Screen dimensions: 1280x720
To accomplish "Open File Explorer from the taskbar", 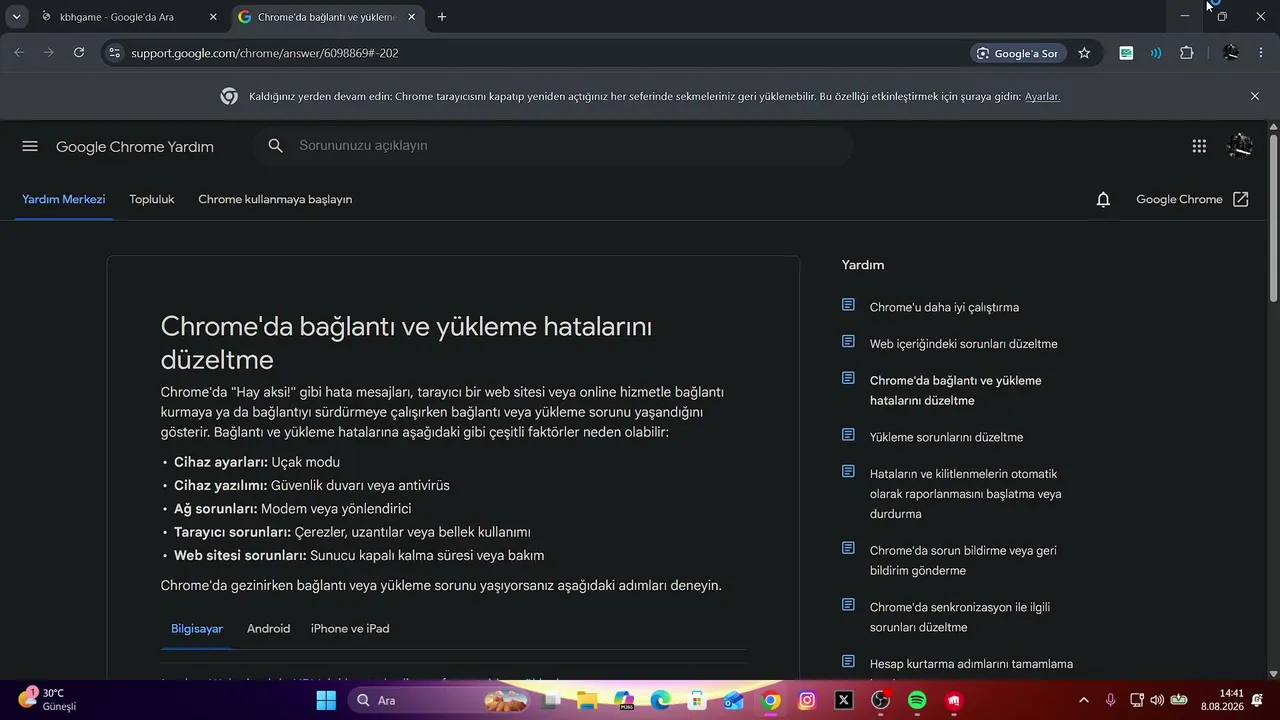I will (x=587, y=700).
